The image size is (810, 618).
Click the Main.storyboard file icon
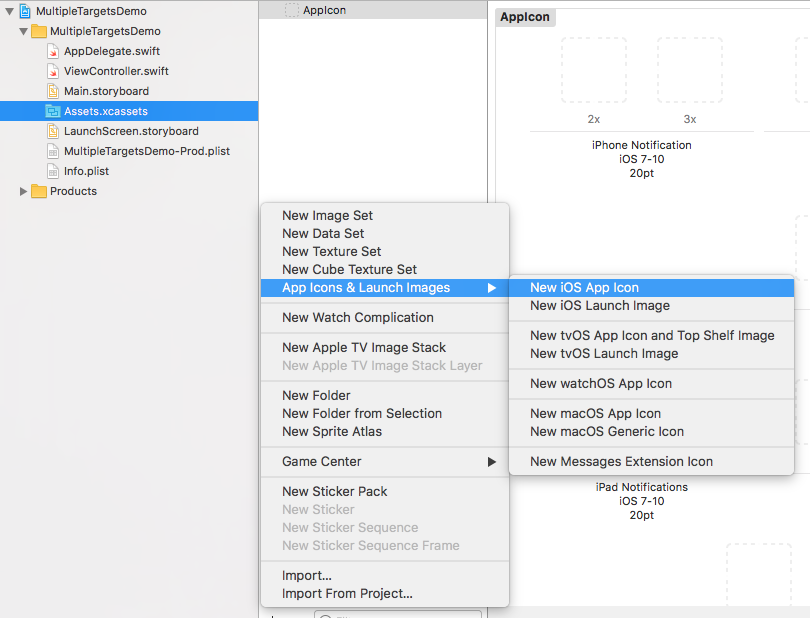point(53,91)
